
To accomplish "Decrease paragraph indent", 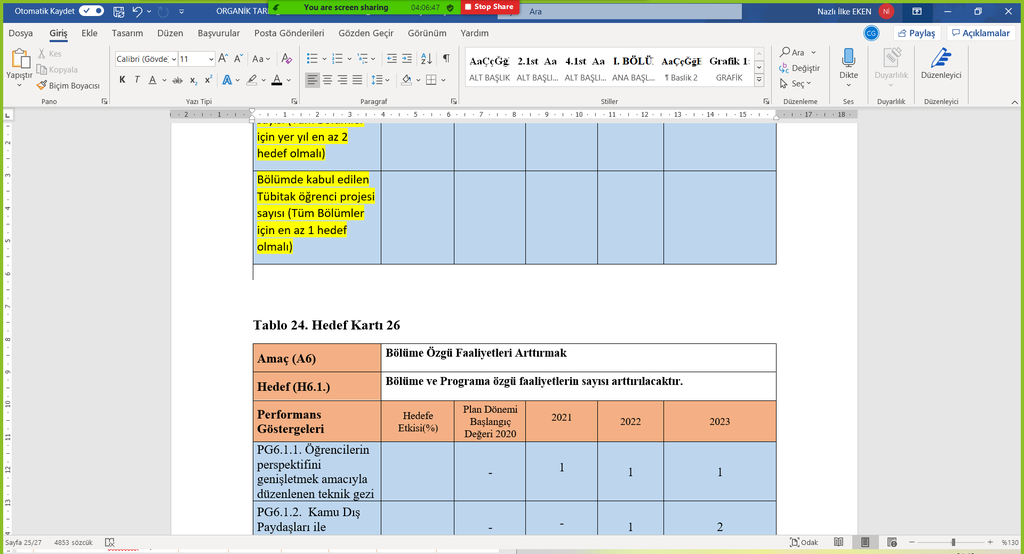I will tap(392, 59).
